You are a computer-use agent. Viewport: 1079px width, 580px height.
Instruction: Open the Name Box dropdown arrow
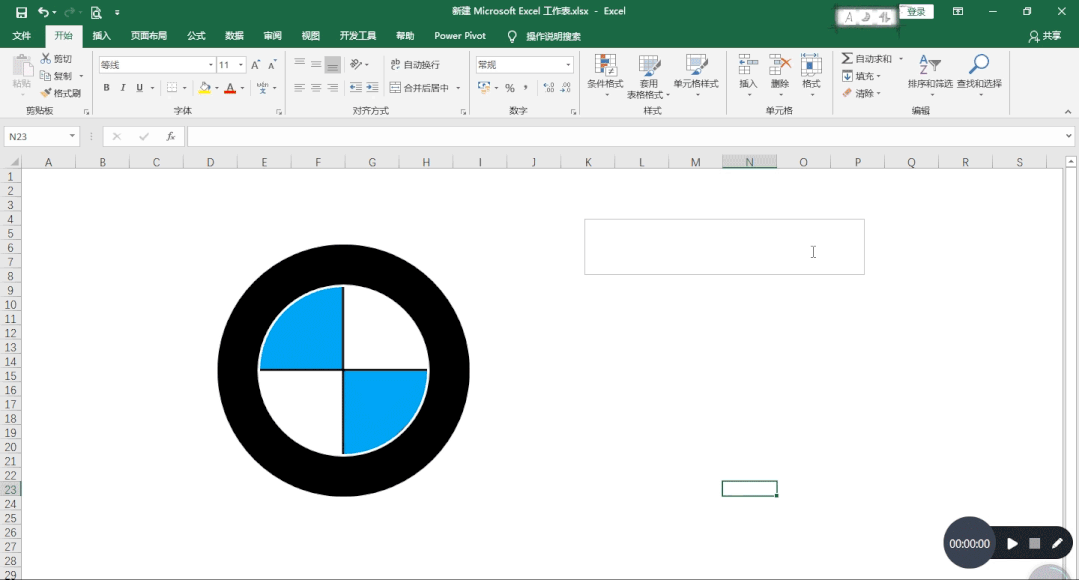72,136
